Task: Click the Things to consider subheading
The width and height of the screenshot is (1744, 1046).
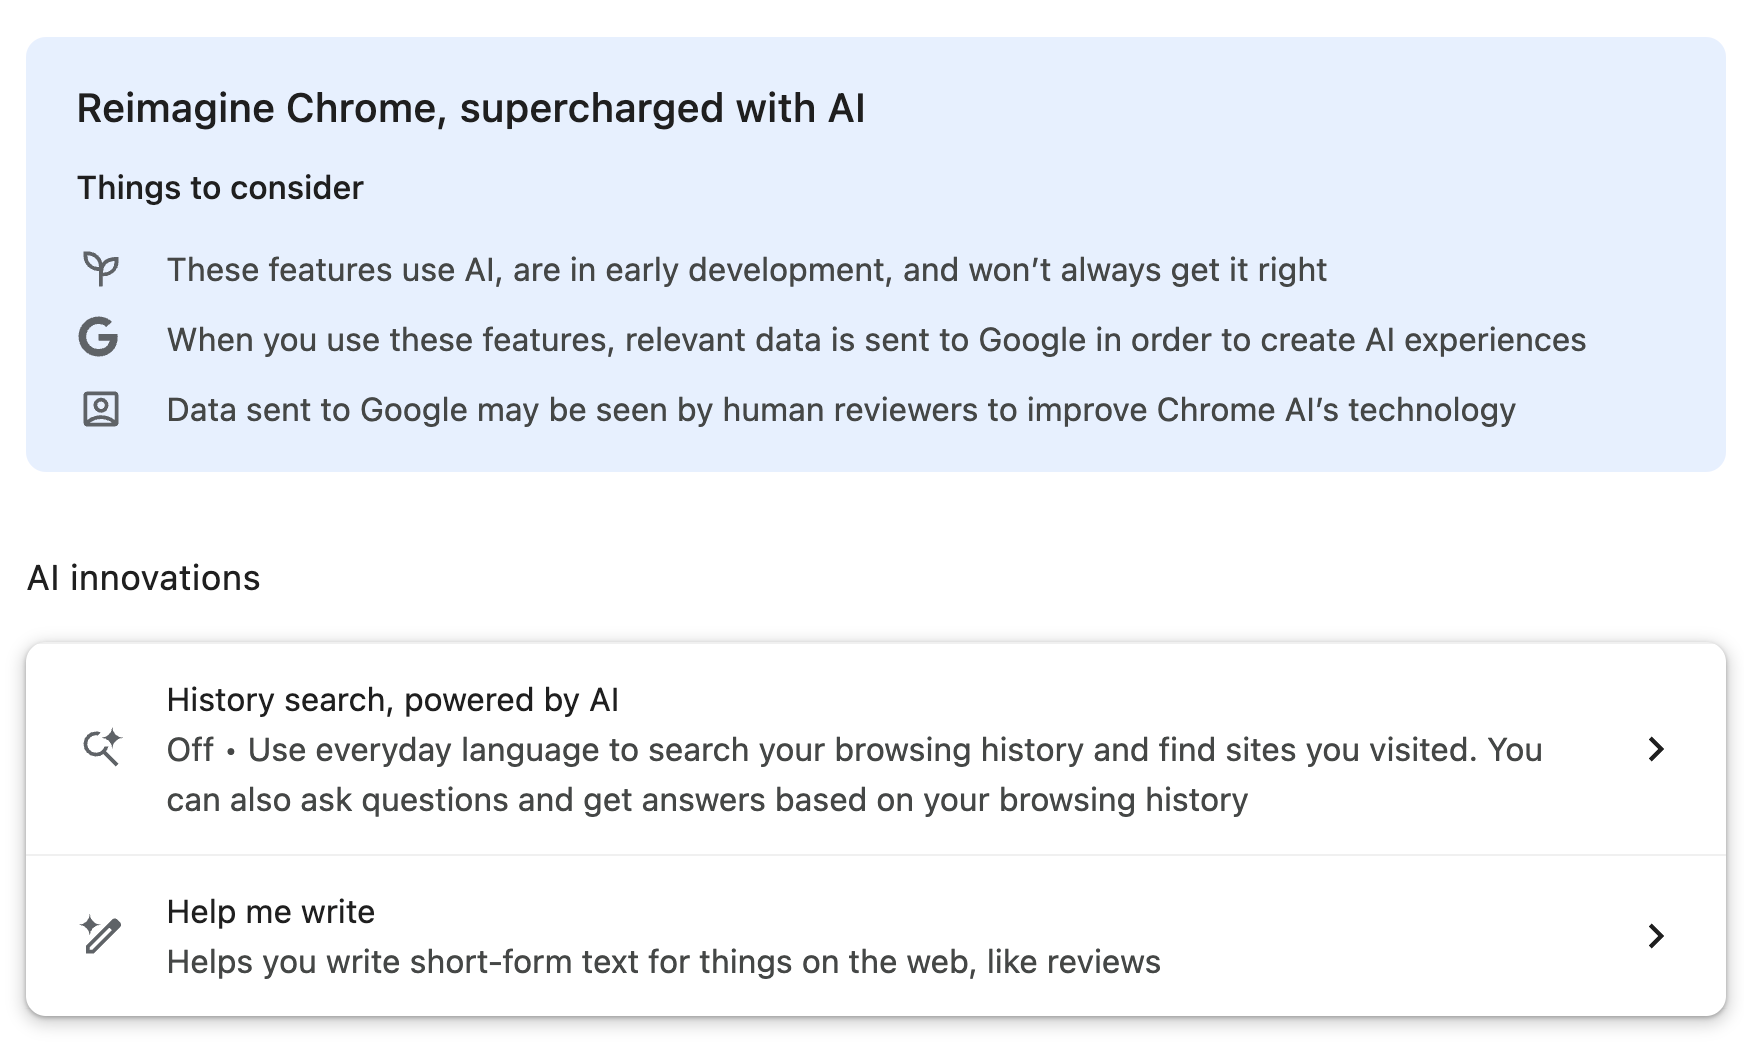Action: tap(220, 188)
